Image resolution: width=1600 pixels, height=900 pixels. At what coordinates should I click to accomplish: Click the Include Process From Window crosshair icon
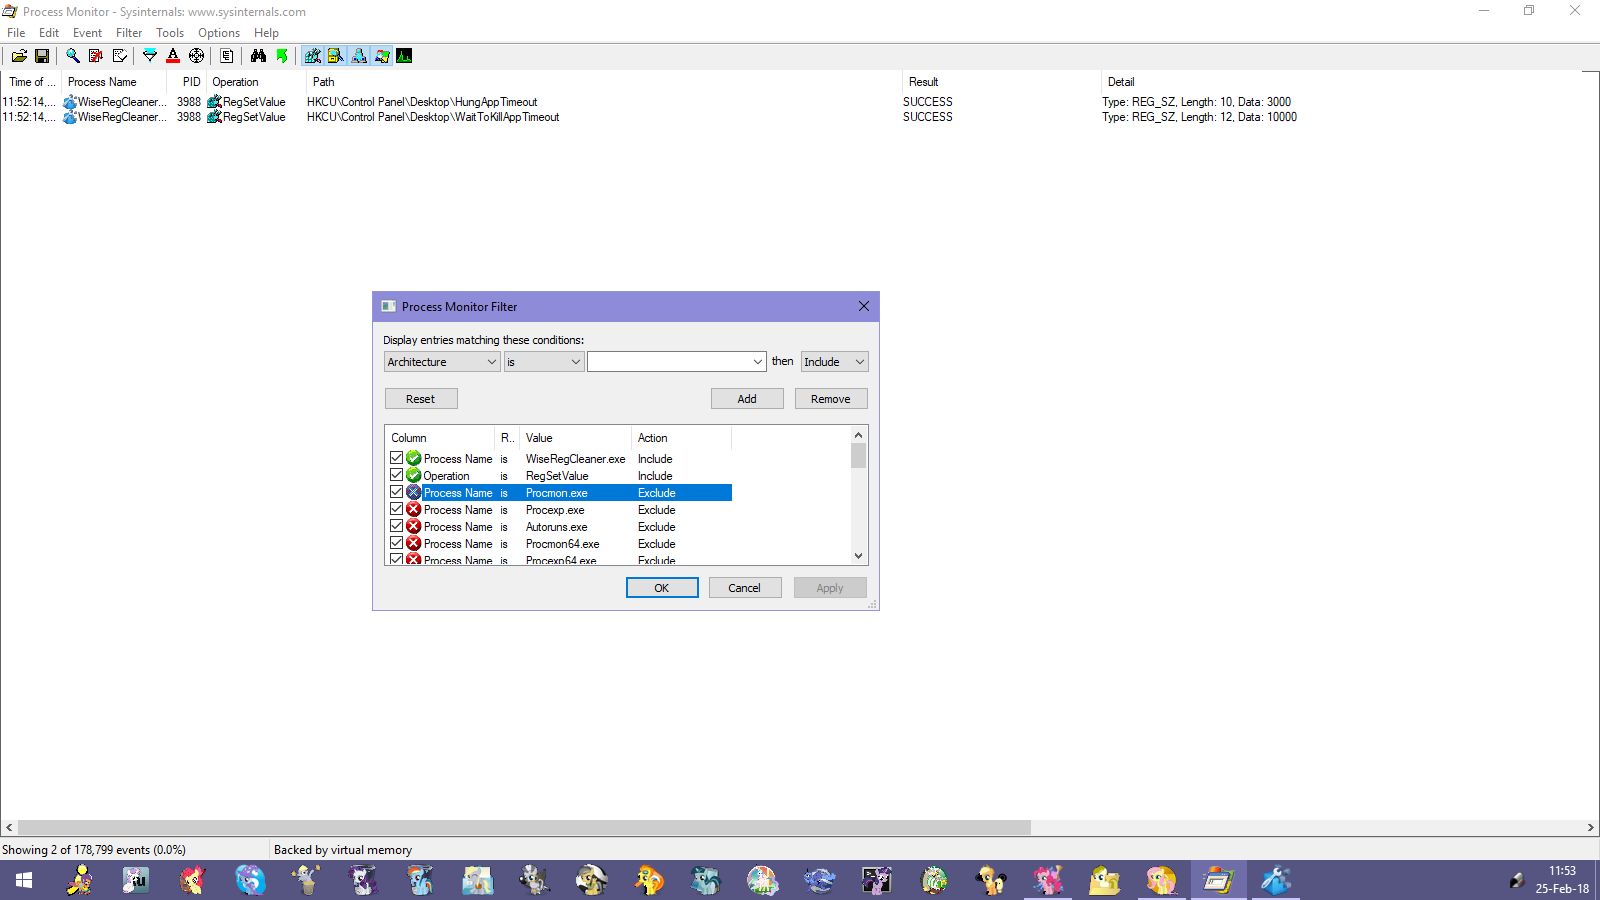point(197,56)
